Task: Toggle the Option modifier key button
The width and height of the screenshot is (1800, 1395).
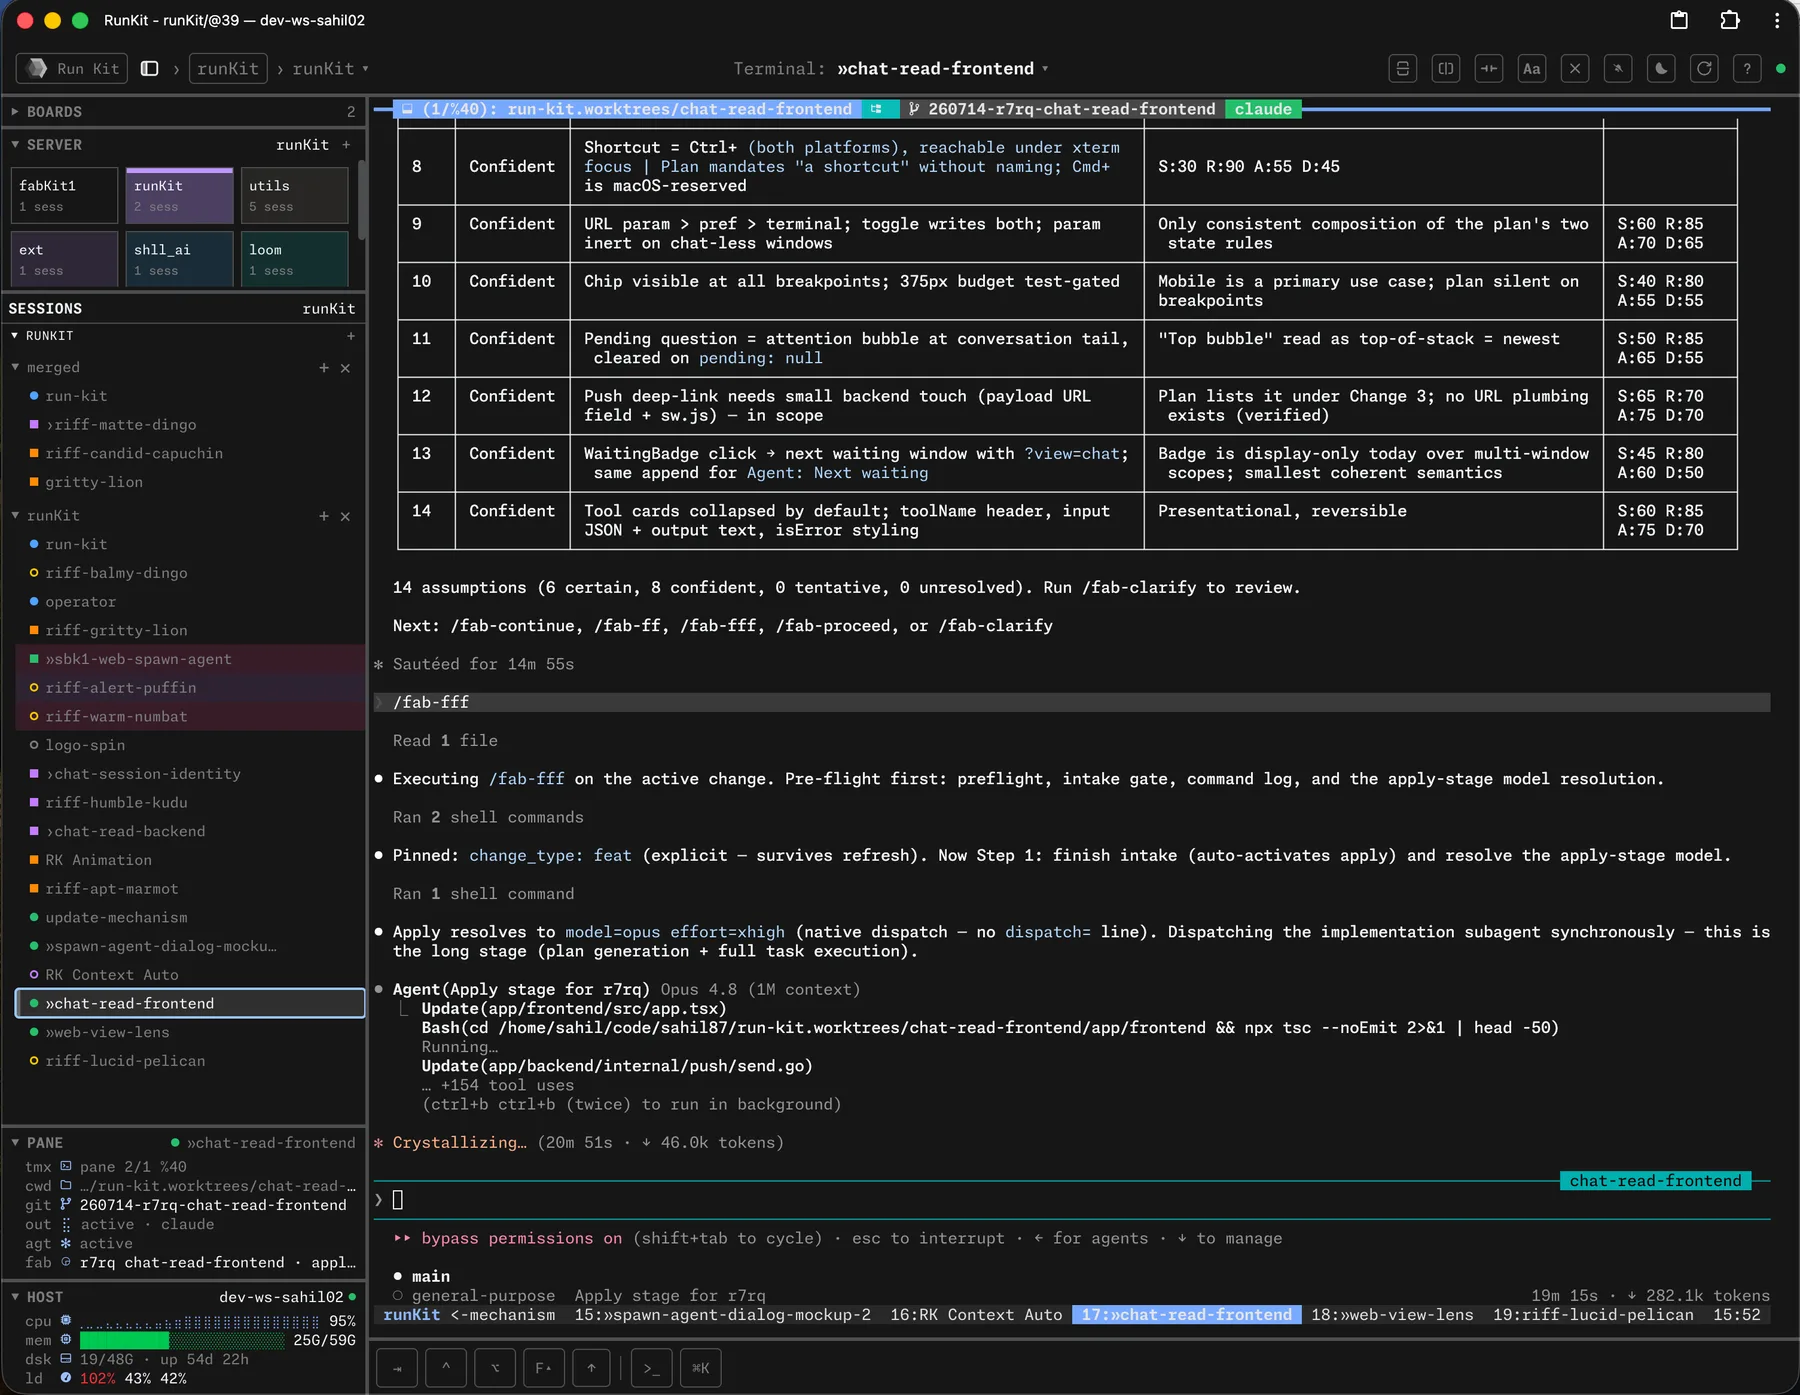Action: click(495, 1368)
